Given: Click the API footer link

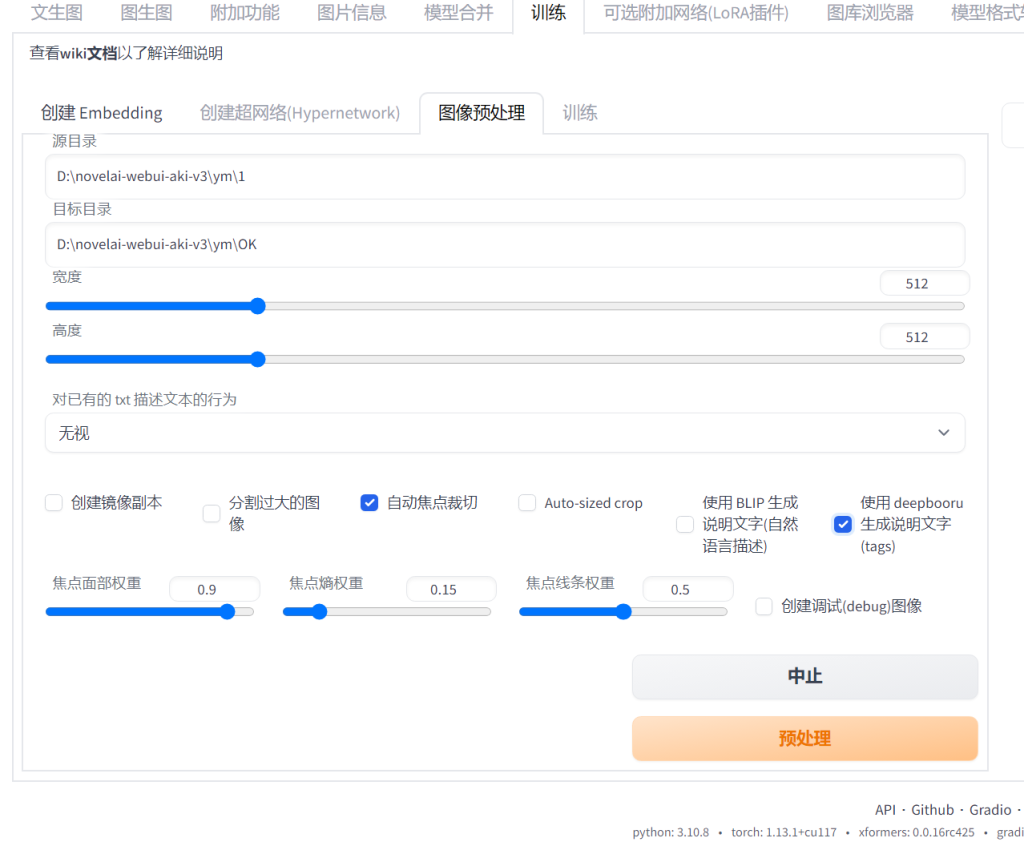Looking at the screenshot, I should click(885, 809).
